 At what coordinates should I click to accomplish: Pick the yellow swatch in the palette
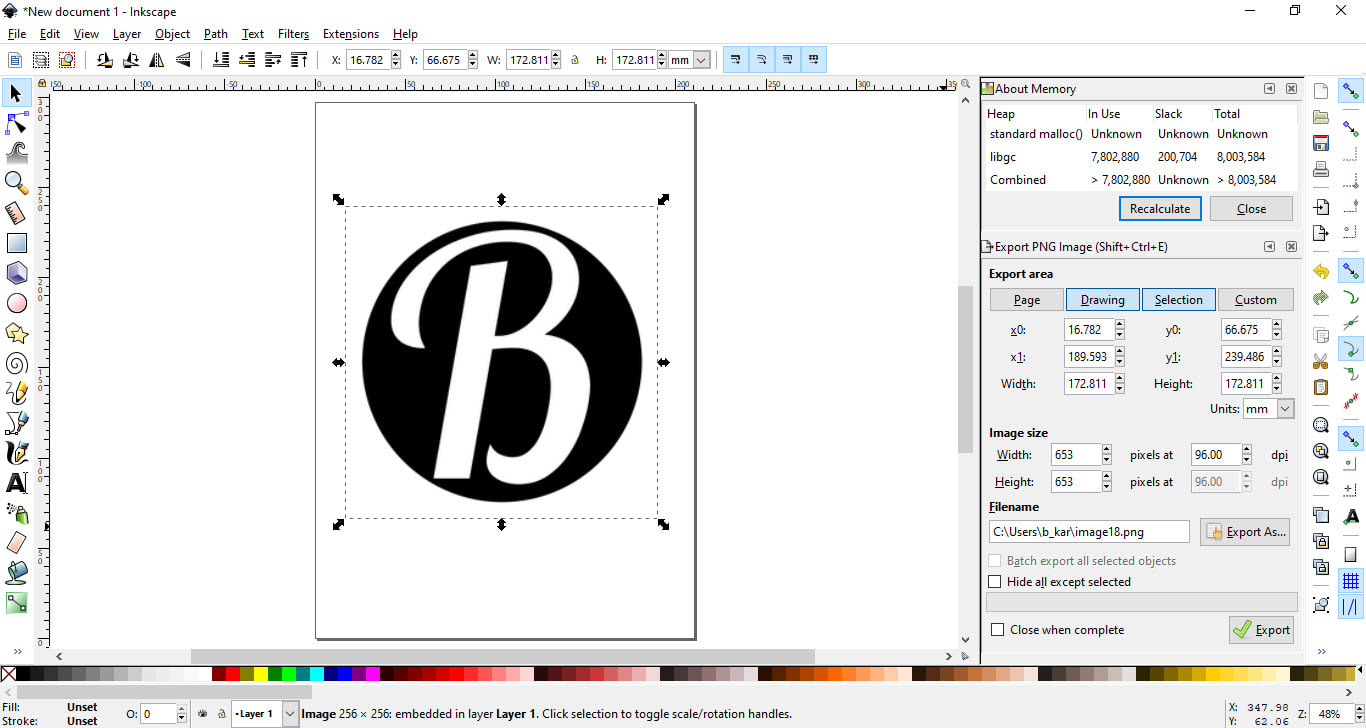pyautogui.click(x=261, y=674)
